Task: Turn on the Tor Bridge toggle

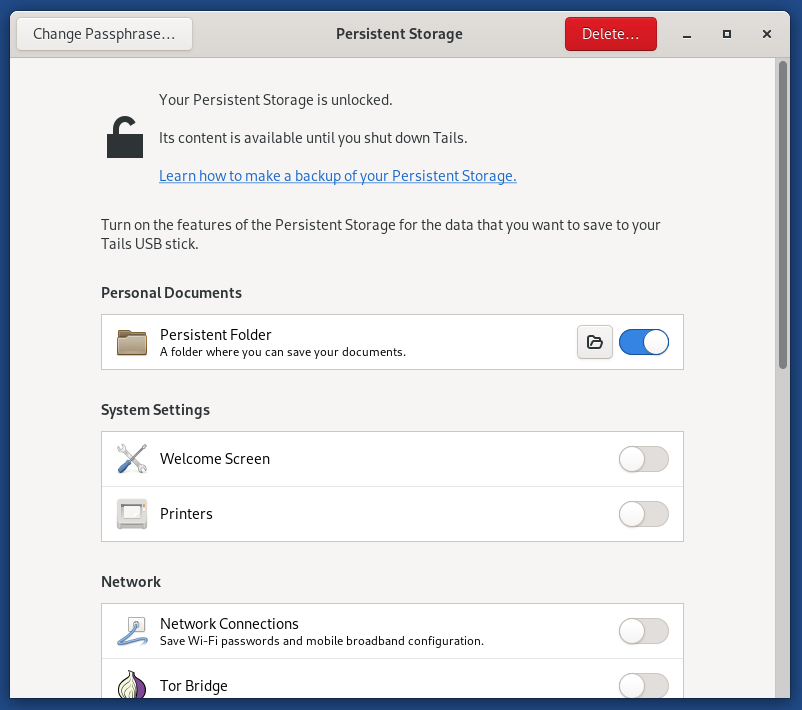Action: coord(643,686)
